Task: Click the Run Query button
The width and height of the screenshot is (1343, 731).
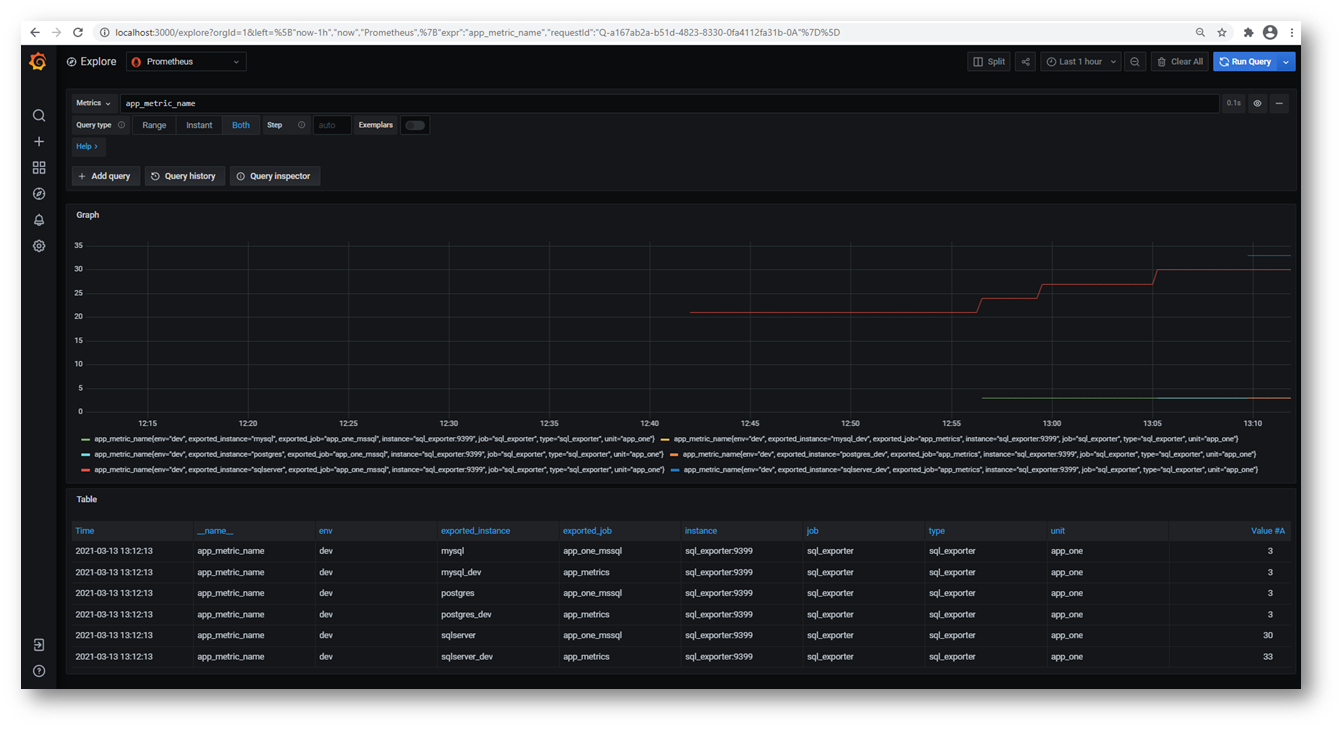Action: [x=1245, y=62]
